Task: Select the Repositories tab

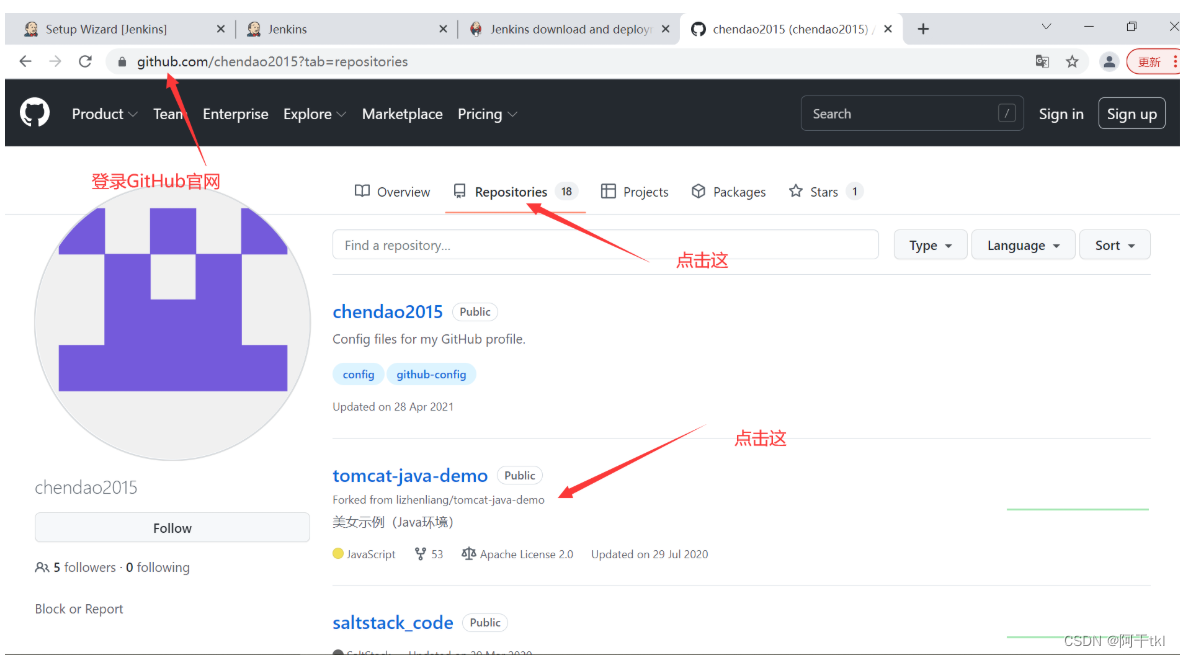Action: pos(515,192)
